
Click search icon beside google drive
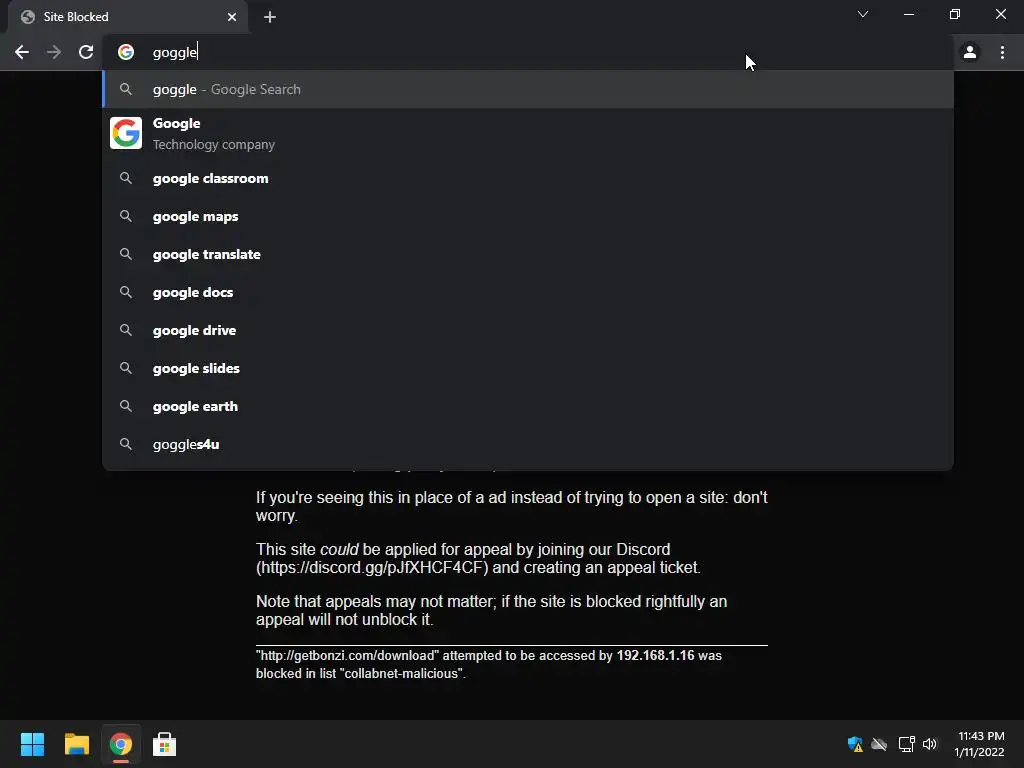tap(126, 330)
